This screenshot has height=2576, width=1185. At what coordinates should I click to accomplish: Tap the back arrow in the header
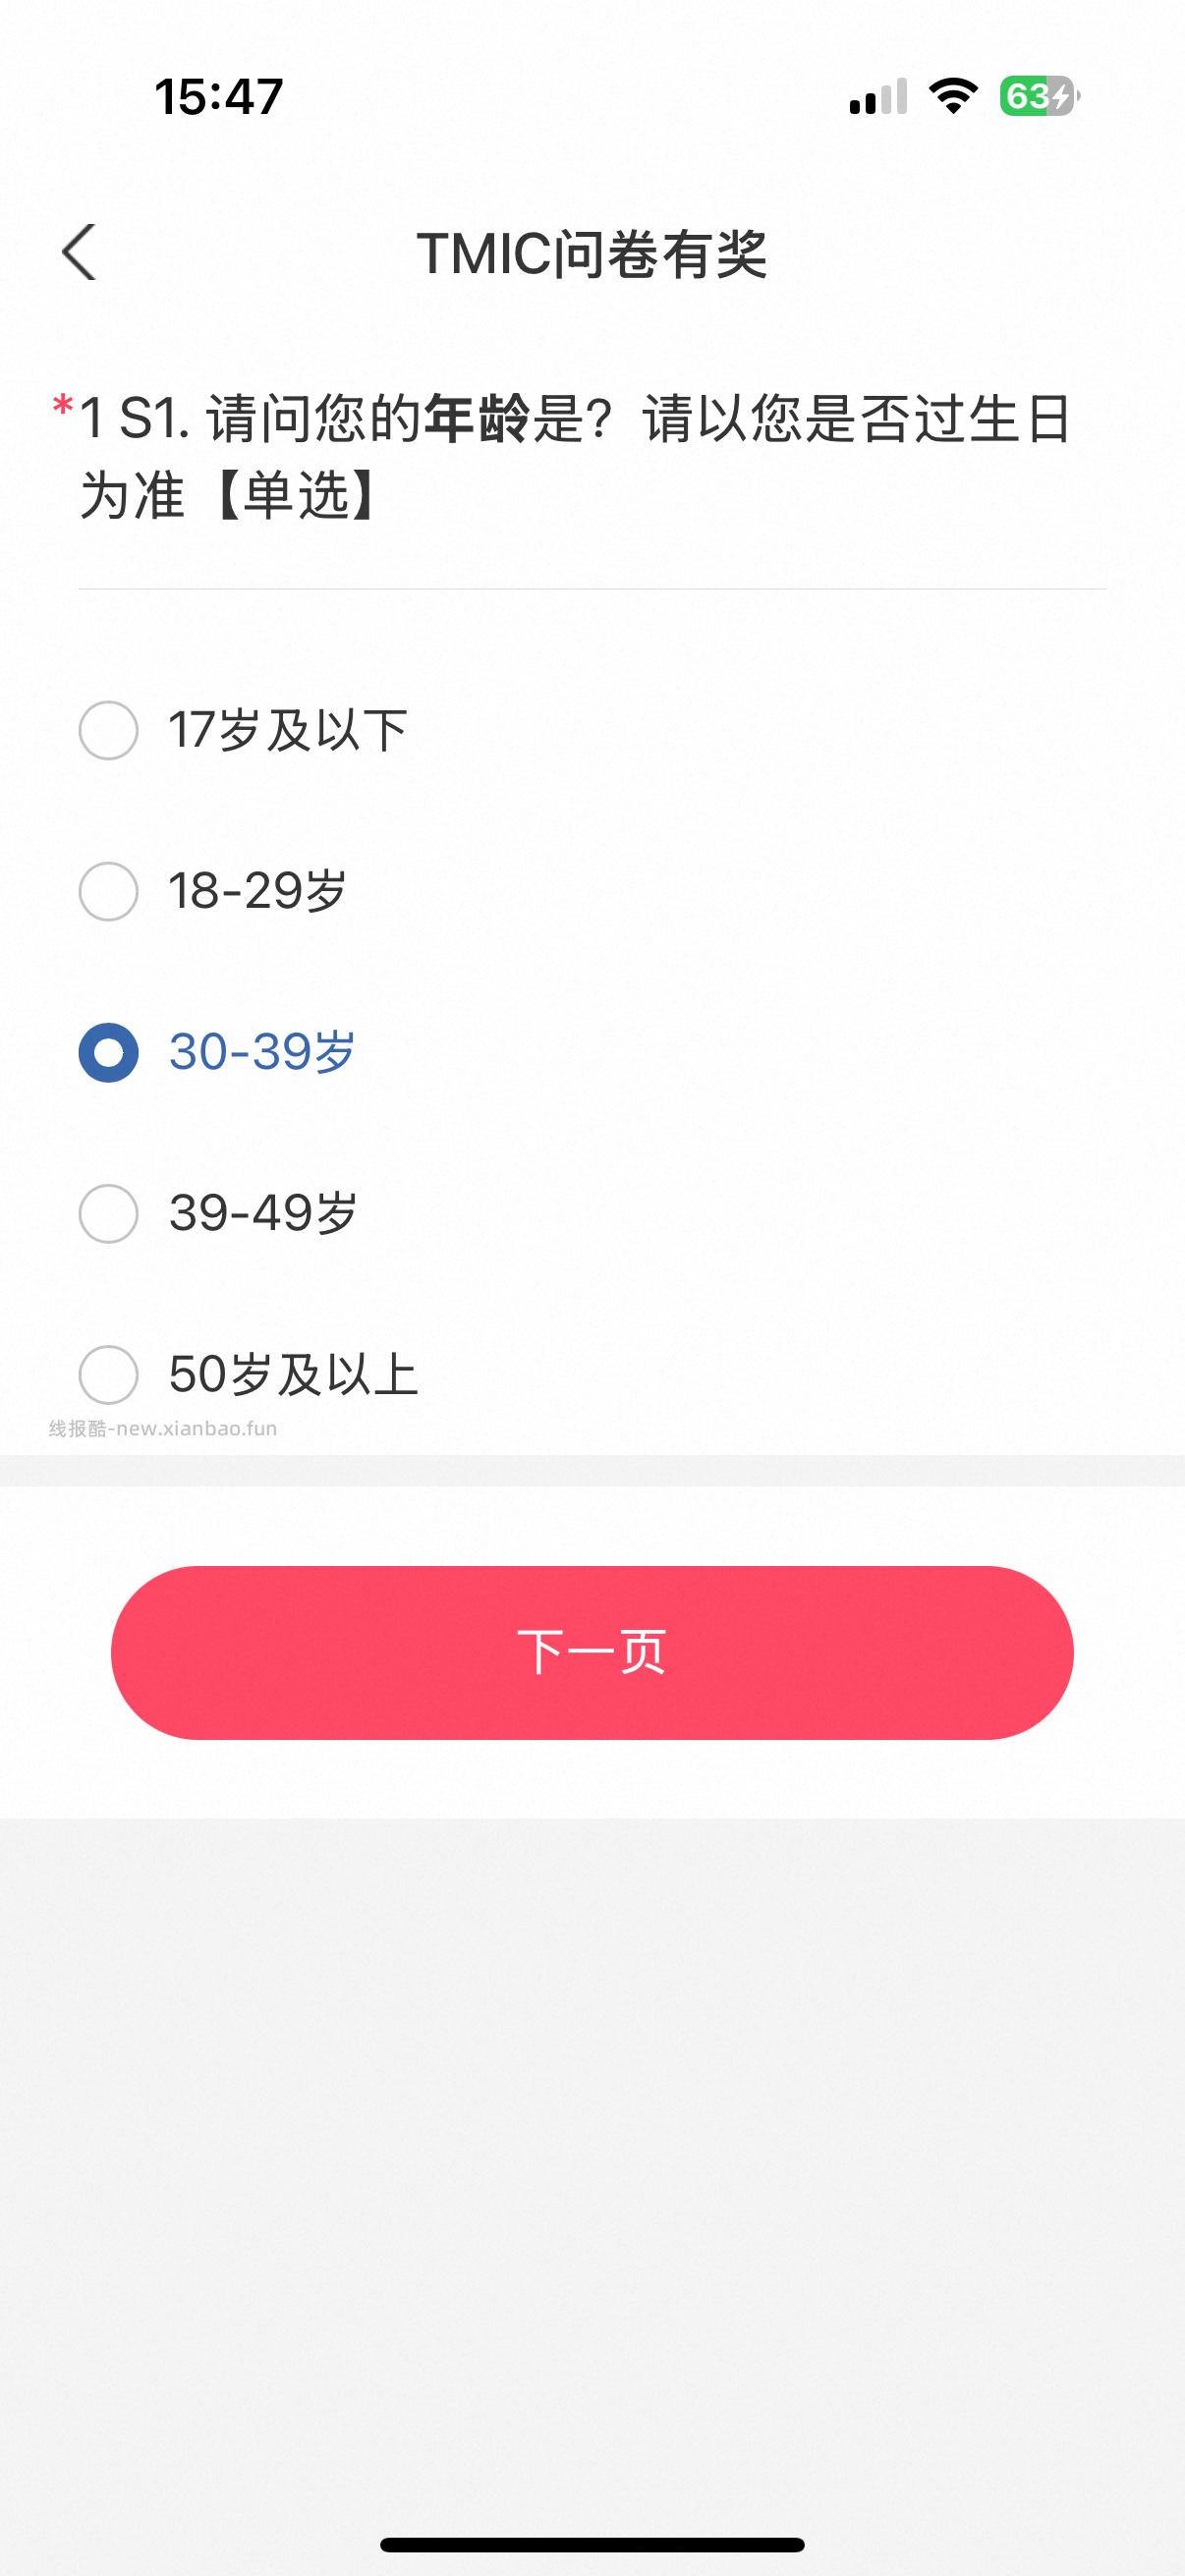(79, 252)
